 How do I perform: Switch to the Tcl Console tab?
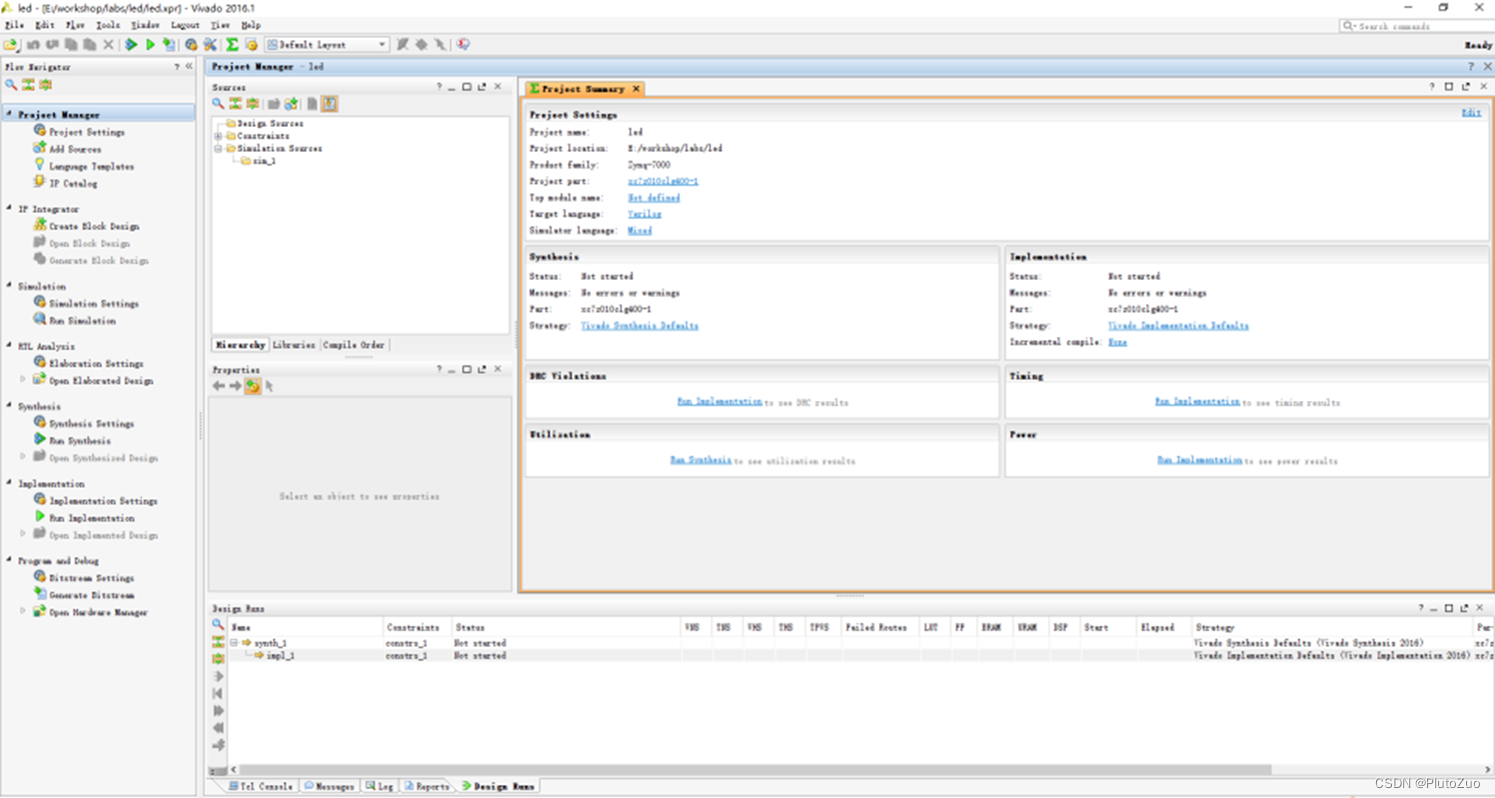pyautogui.click(x=262, y=787)
